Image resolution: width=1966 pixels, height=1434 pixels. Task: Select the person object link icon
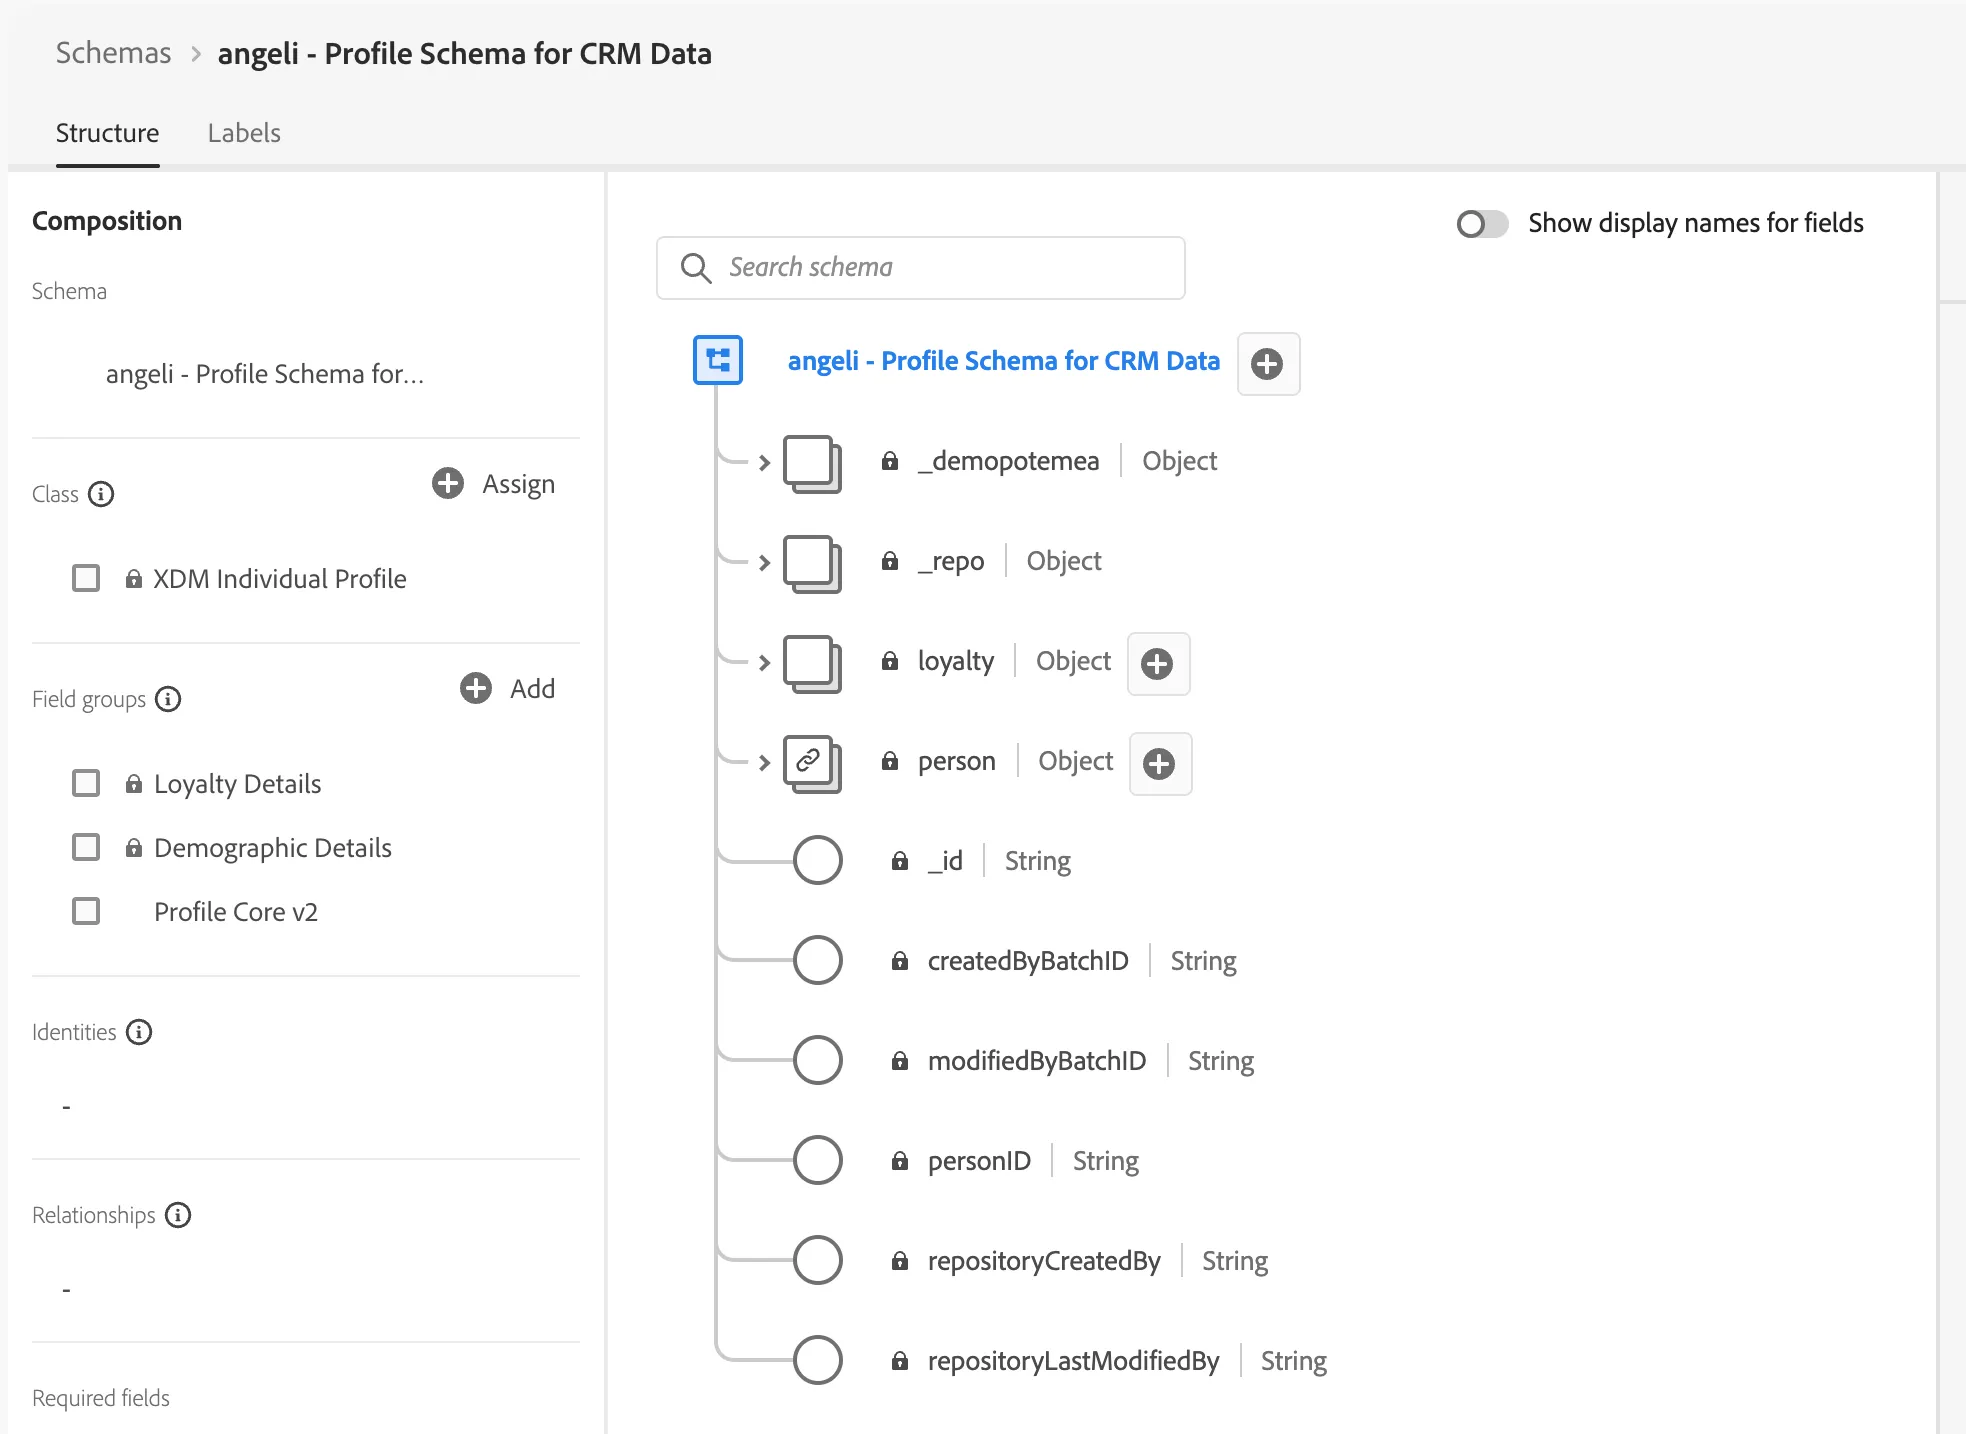811,763
